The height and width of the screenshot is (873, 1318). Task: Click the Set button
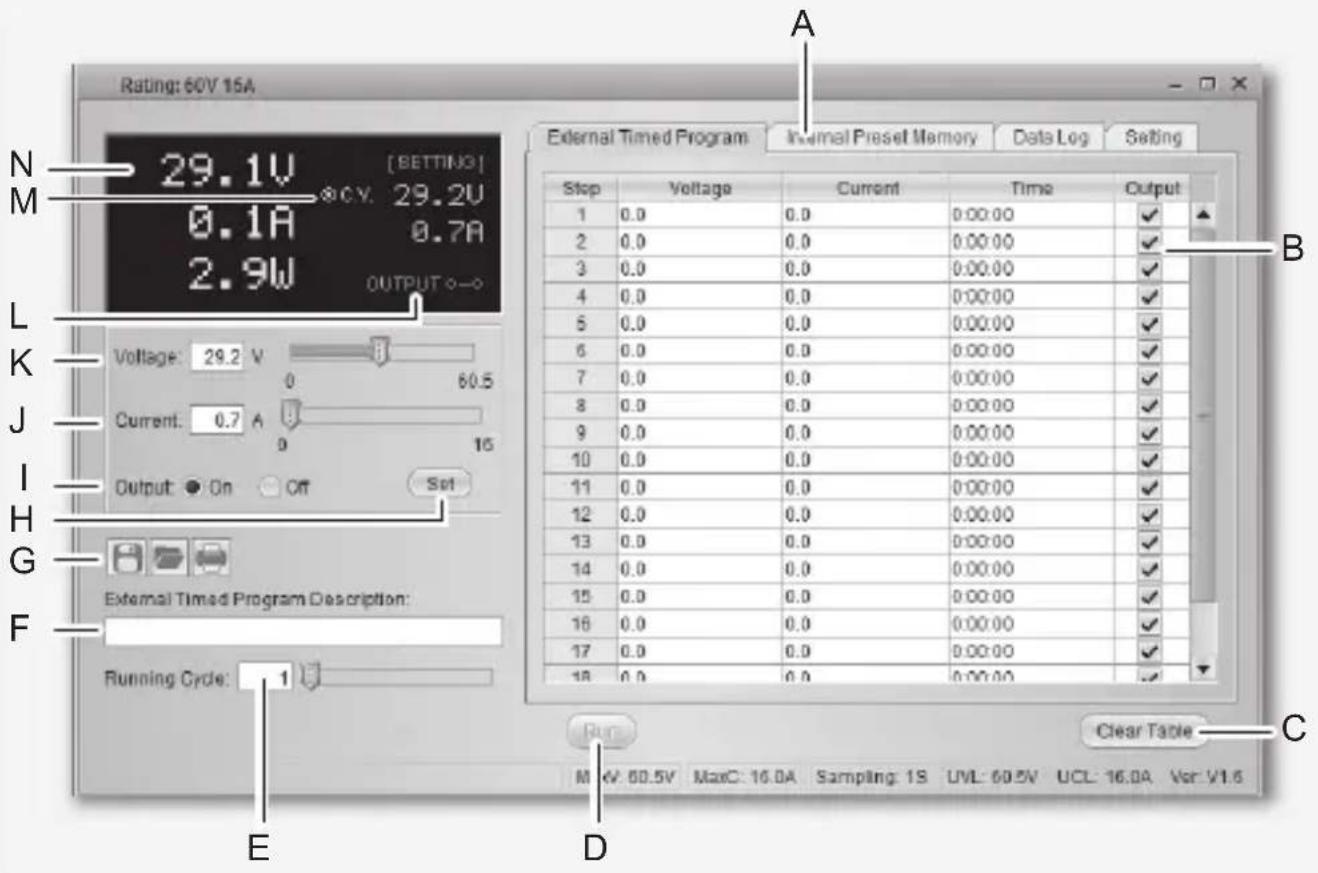440,484
